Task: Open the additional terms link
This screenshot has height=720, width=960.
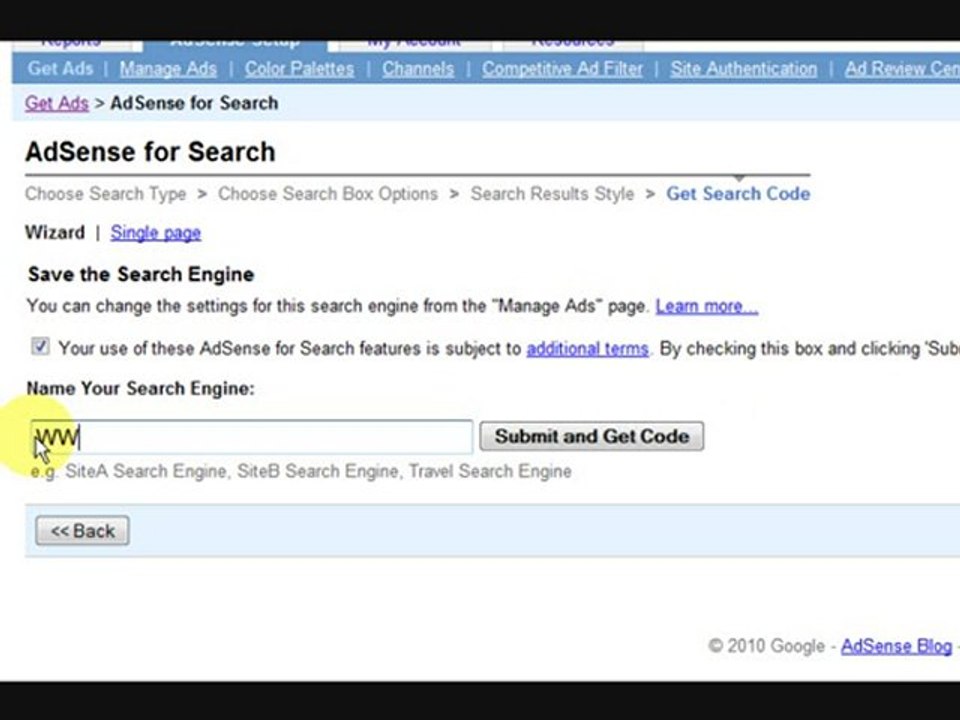Action: tap(587, 348)
